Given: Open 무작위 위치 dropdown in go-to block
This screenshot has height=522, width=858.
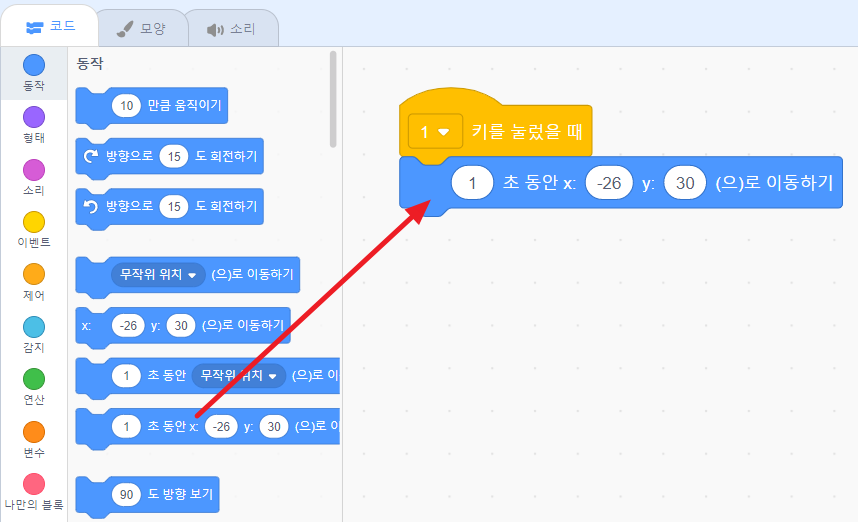Looking at the screenshot, I should click(158, 275).
